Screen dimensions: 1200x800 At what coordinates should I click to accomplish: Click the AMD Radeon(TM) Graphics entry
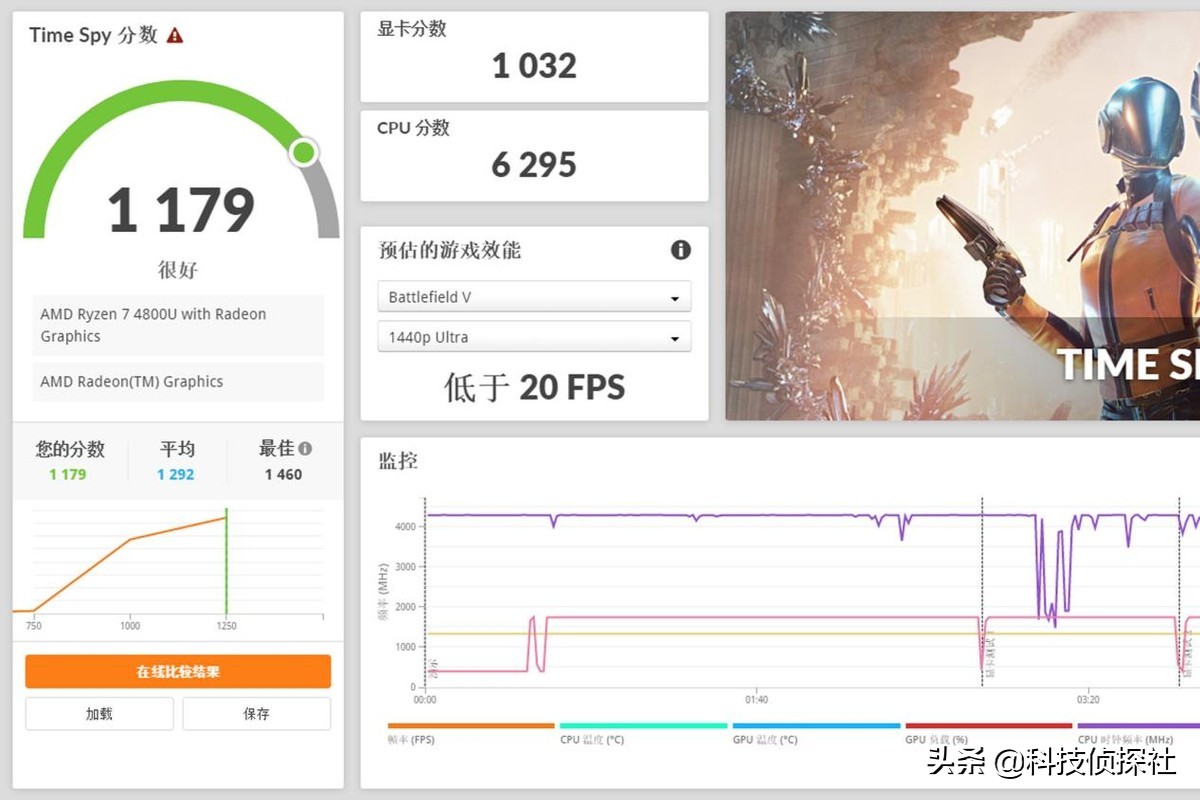(178, 381)
